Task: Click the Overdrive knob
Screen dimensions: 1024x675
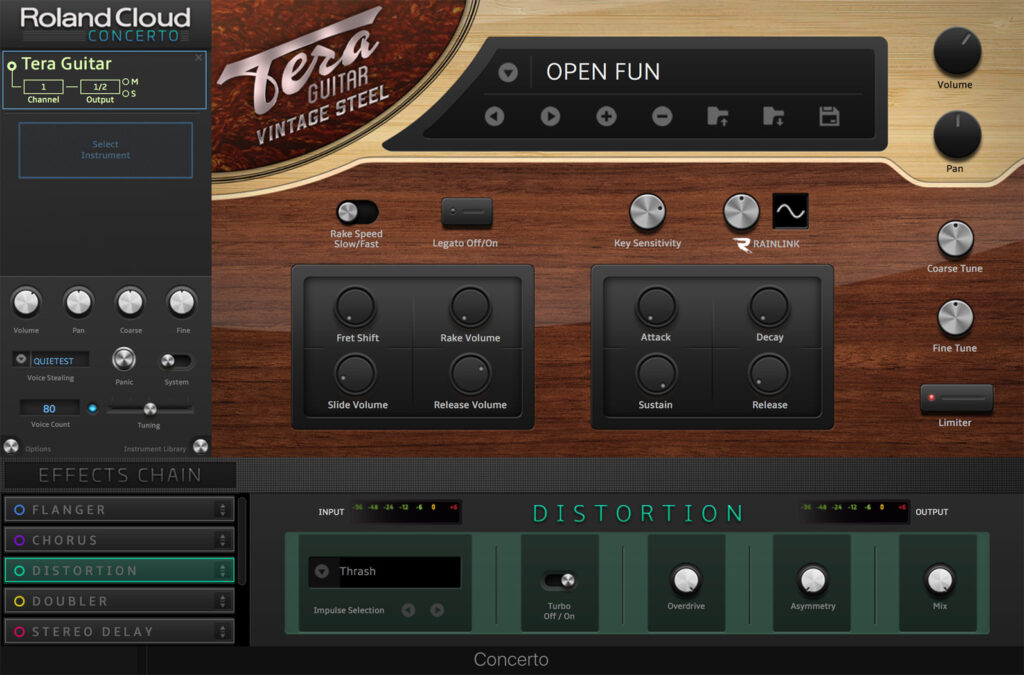Action: point(686,580)
